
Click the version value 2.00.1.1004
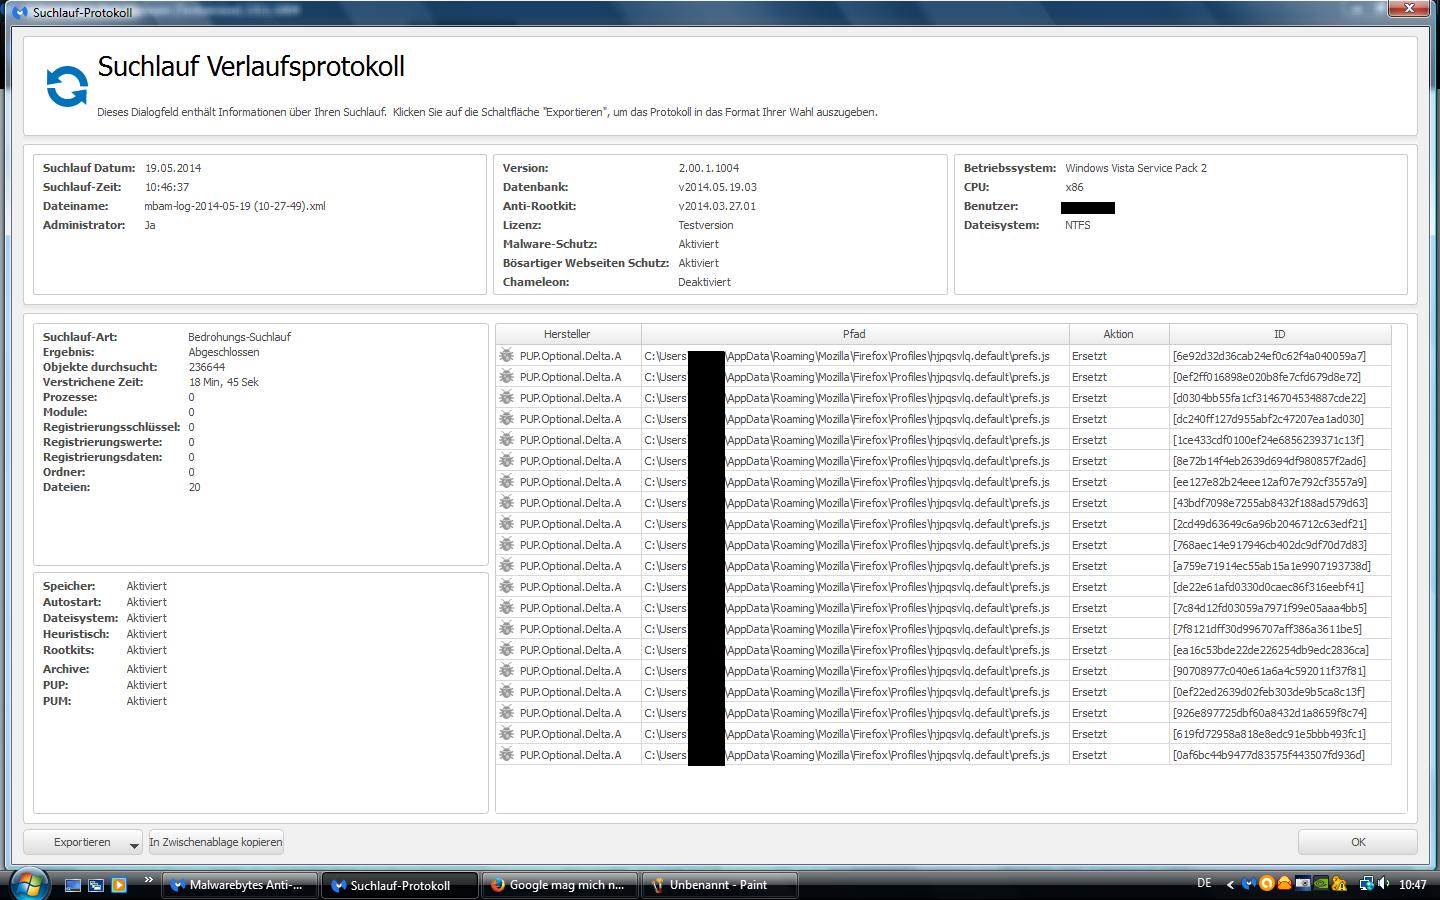(708, 168)
